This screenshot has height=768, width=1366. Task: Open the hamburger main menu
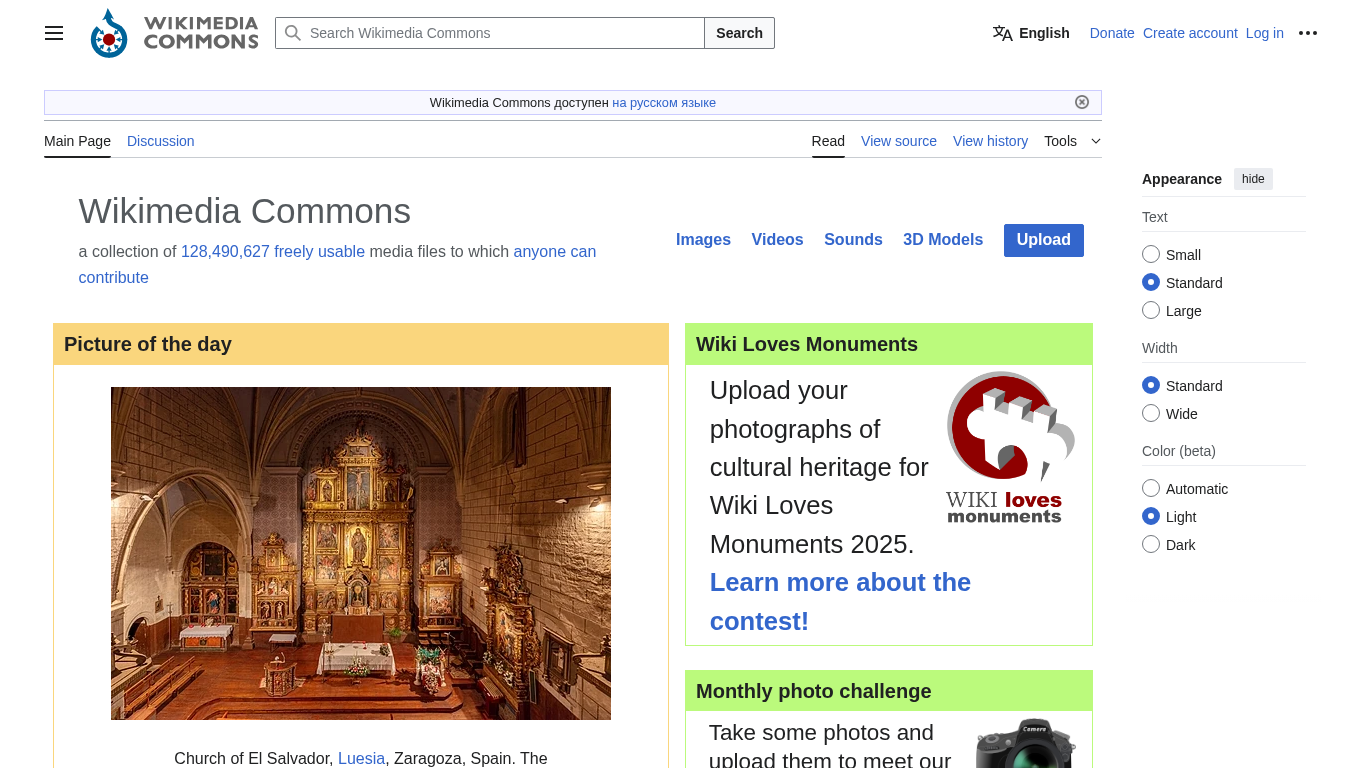point(54,33)
